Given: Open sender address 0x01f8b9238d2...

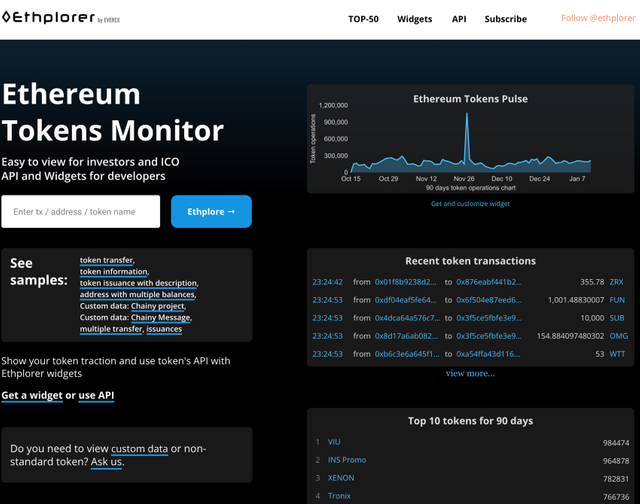Looking at the screenshot, I should (405, 282).
